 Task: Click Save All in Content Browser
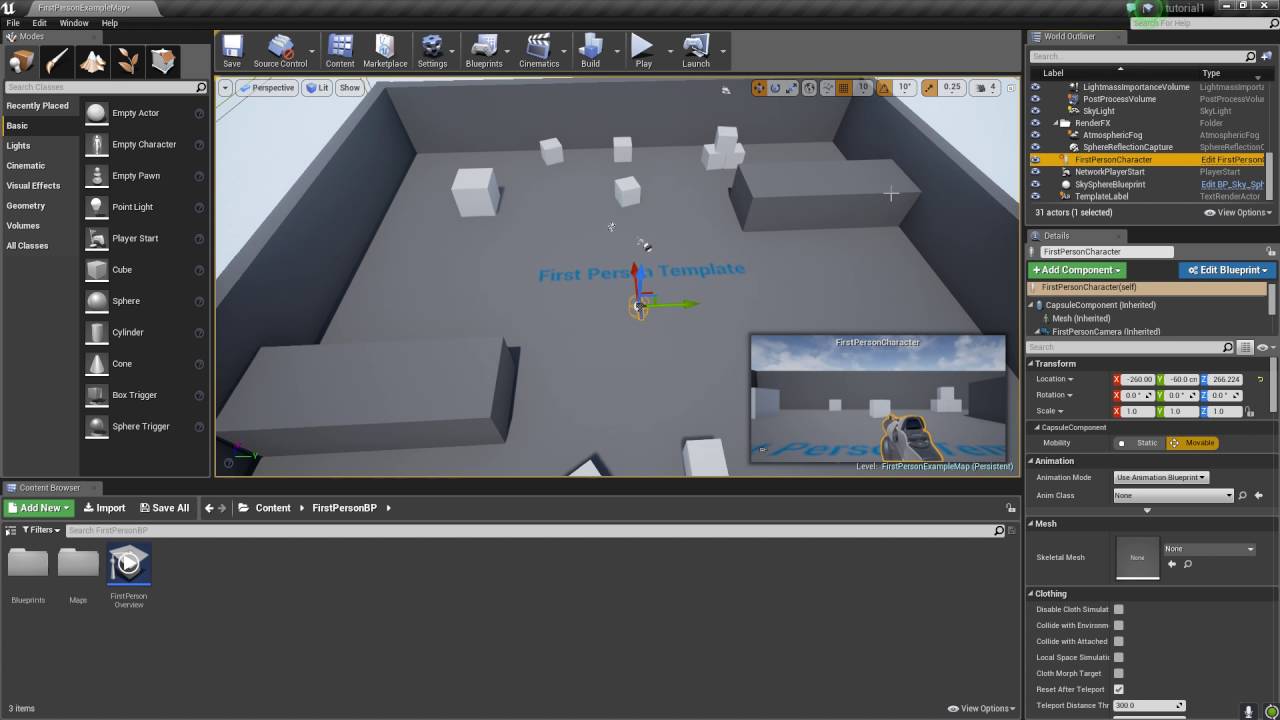164,508
